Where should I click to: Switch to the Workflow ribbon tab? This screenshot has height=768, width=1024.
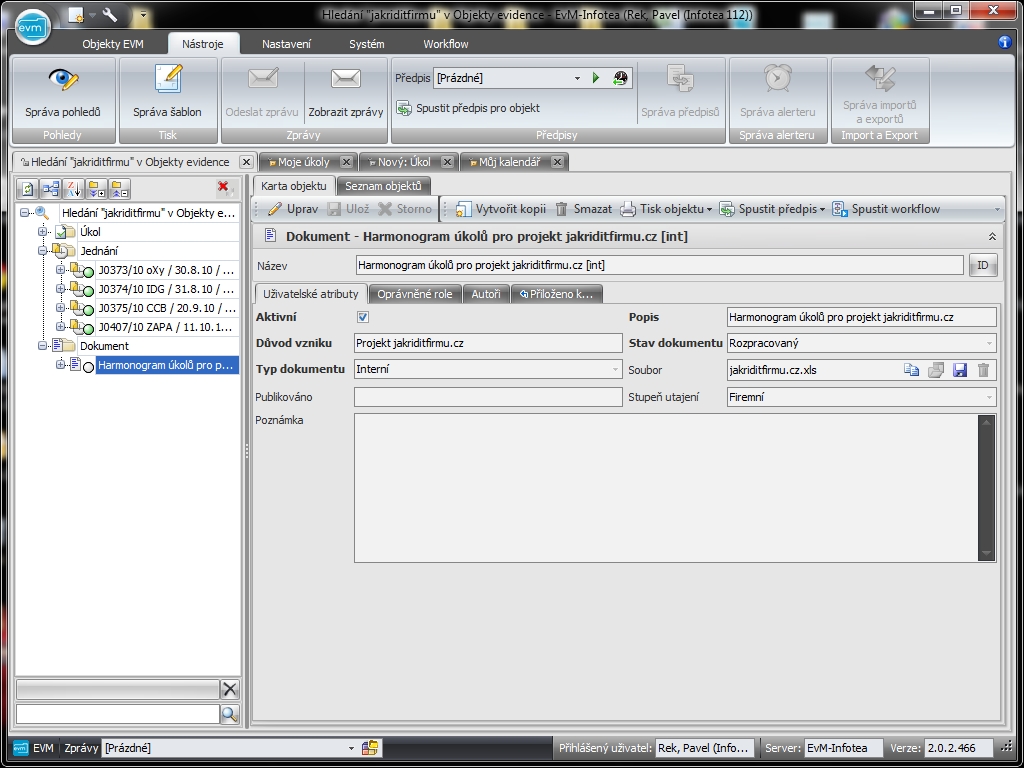[445, 44]
